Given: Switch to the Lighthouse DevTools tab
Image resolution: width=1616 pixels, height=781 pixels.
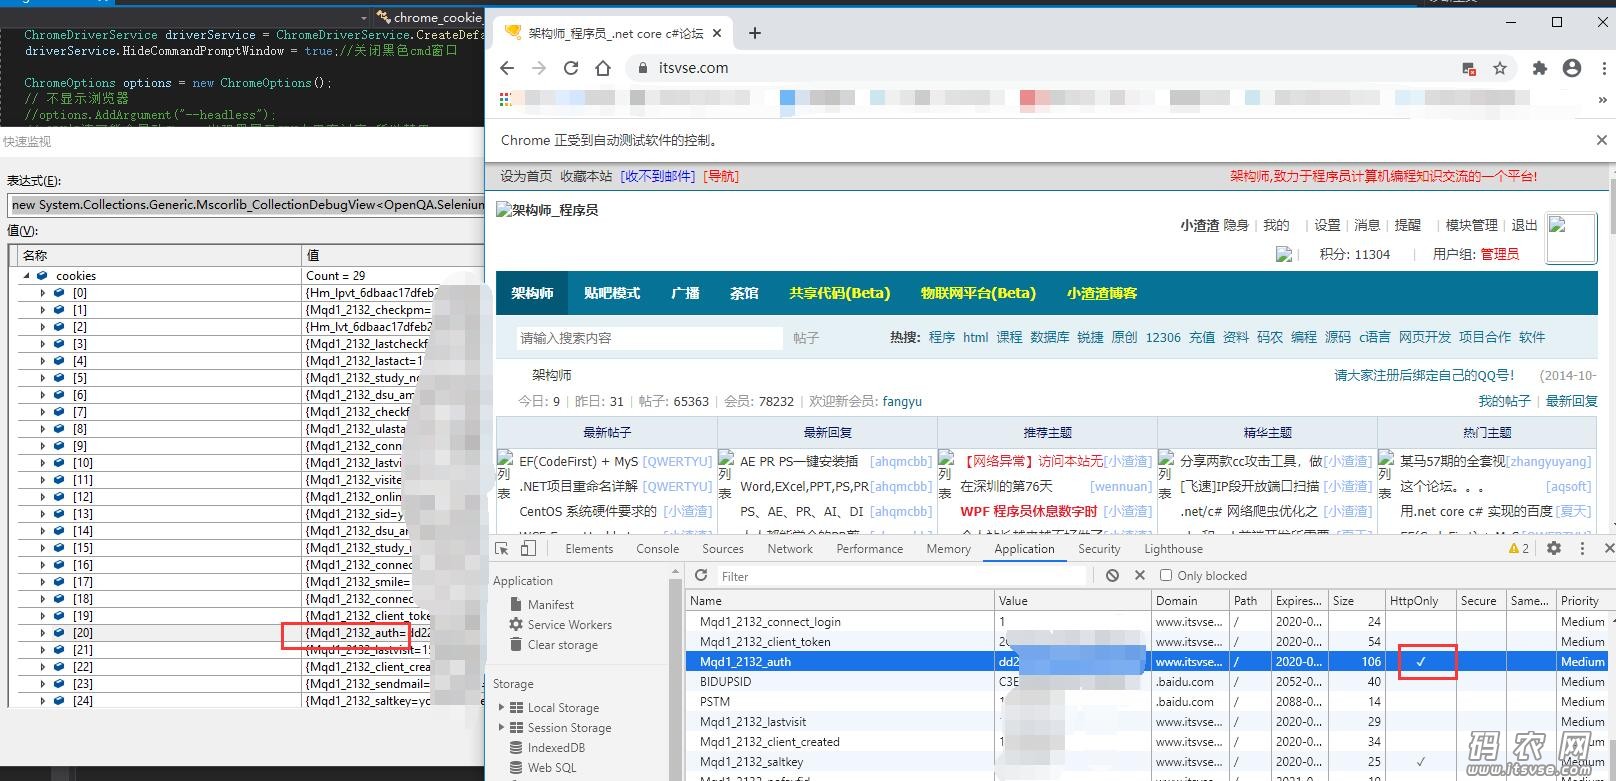Looking at the screenshot, I should (x=1173, y=548).
